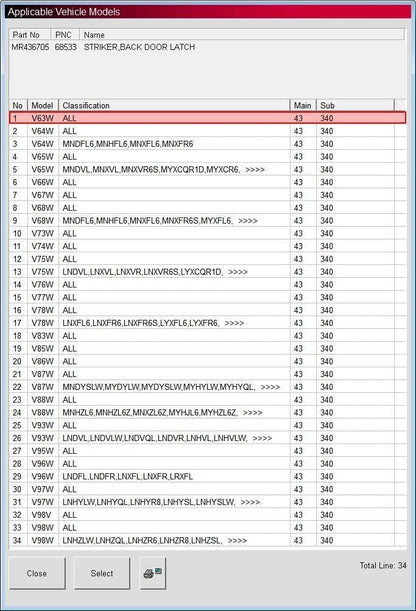Viewport: 416px width, 611px height.
Task: Click the Model column header
Action: pyautogui.click(x=42, y=105)
